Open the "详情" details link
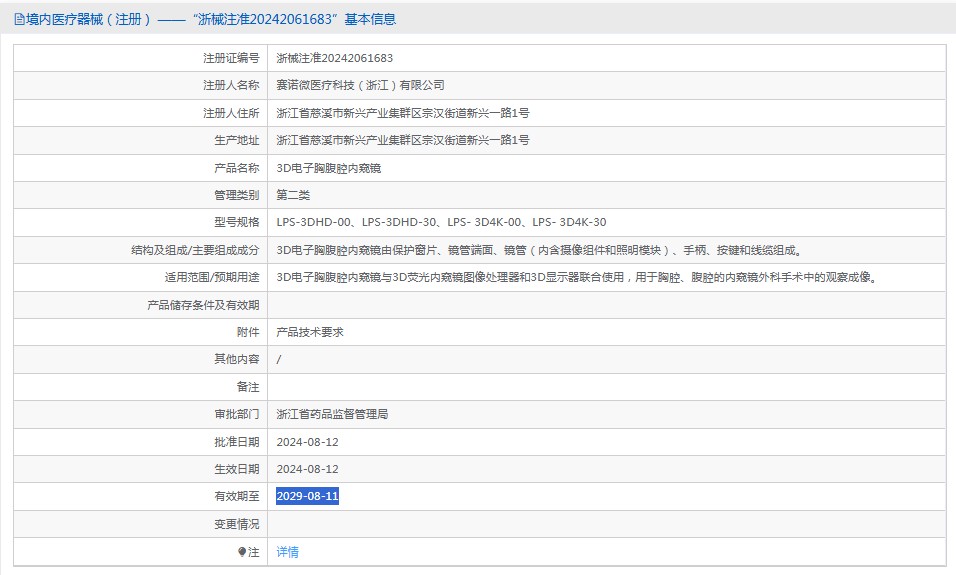 (x=287, y=552)
